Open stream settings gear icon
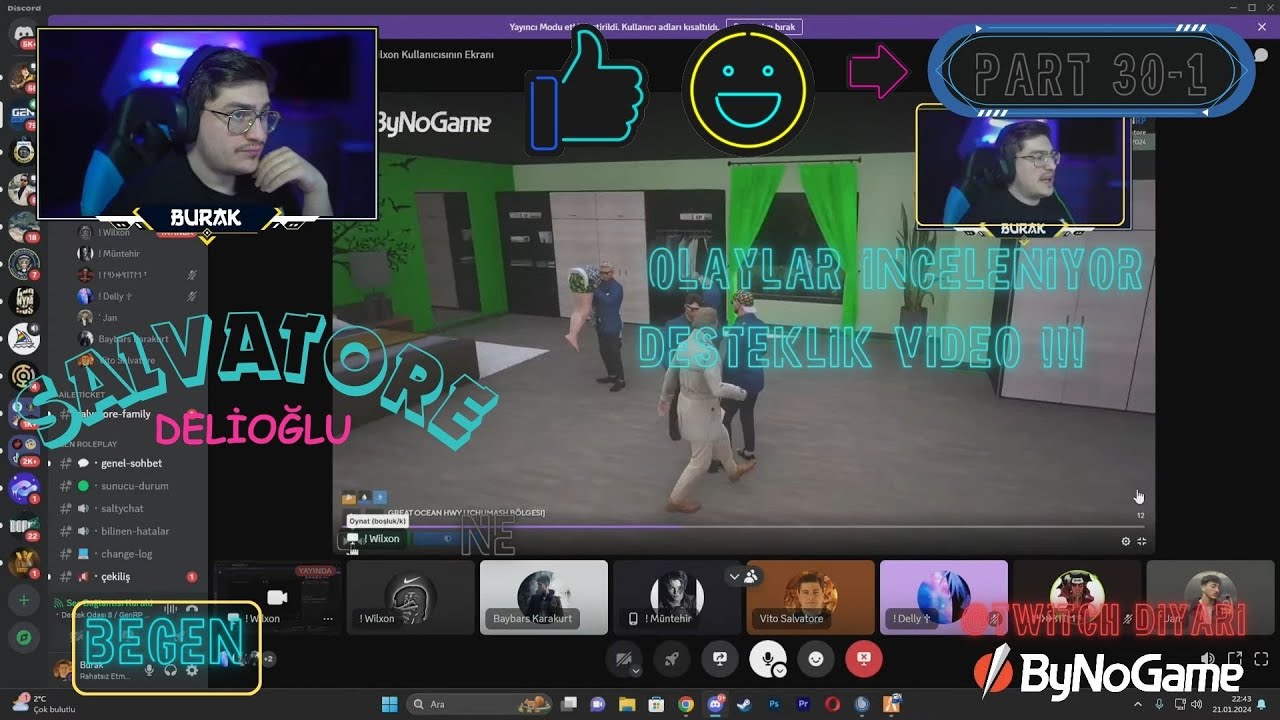1280x720 pixels. (x=1125, y=541)
